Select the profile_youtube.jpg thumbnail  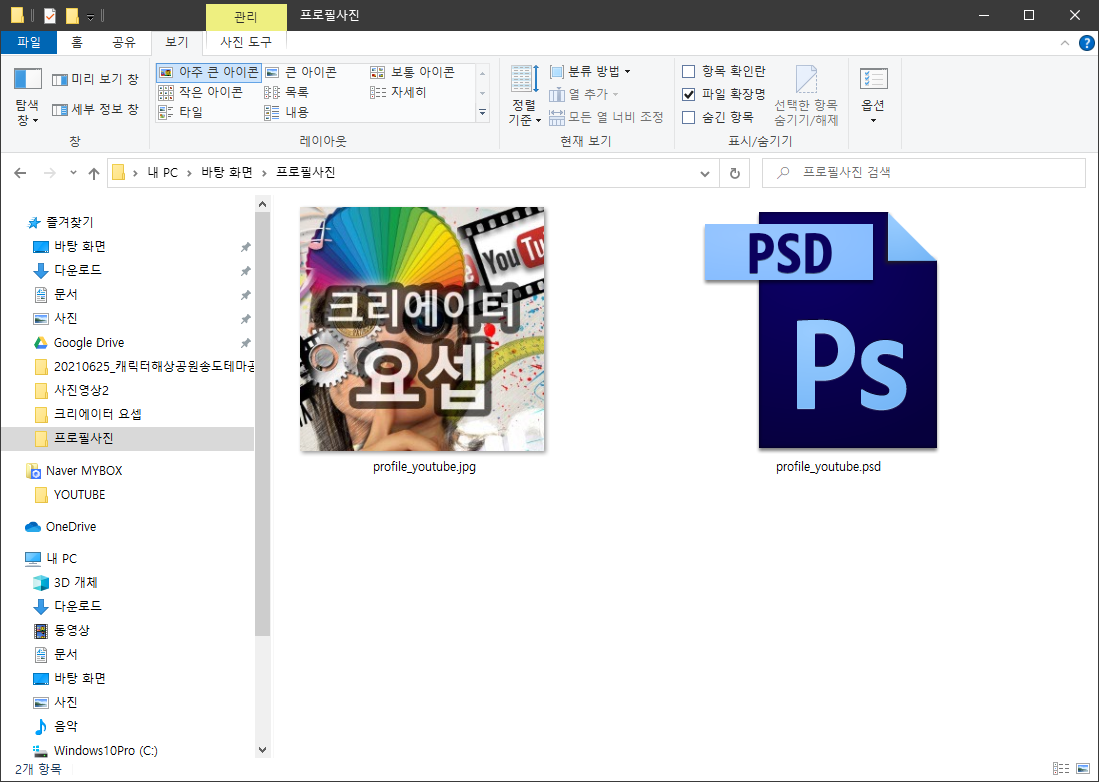[423, 329]
